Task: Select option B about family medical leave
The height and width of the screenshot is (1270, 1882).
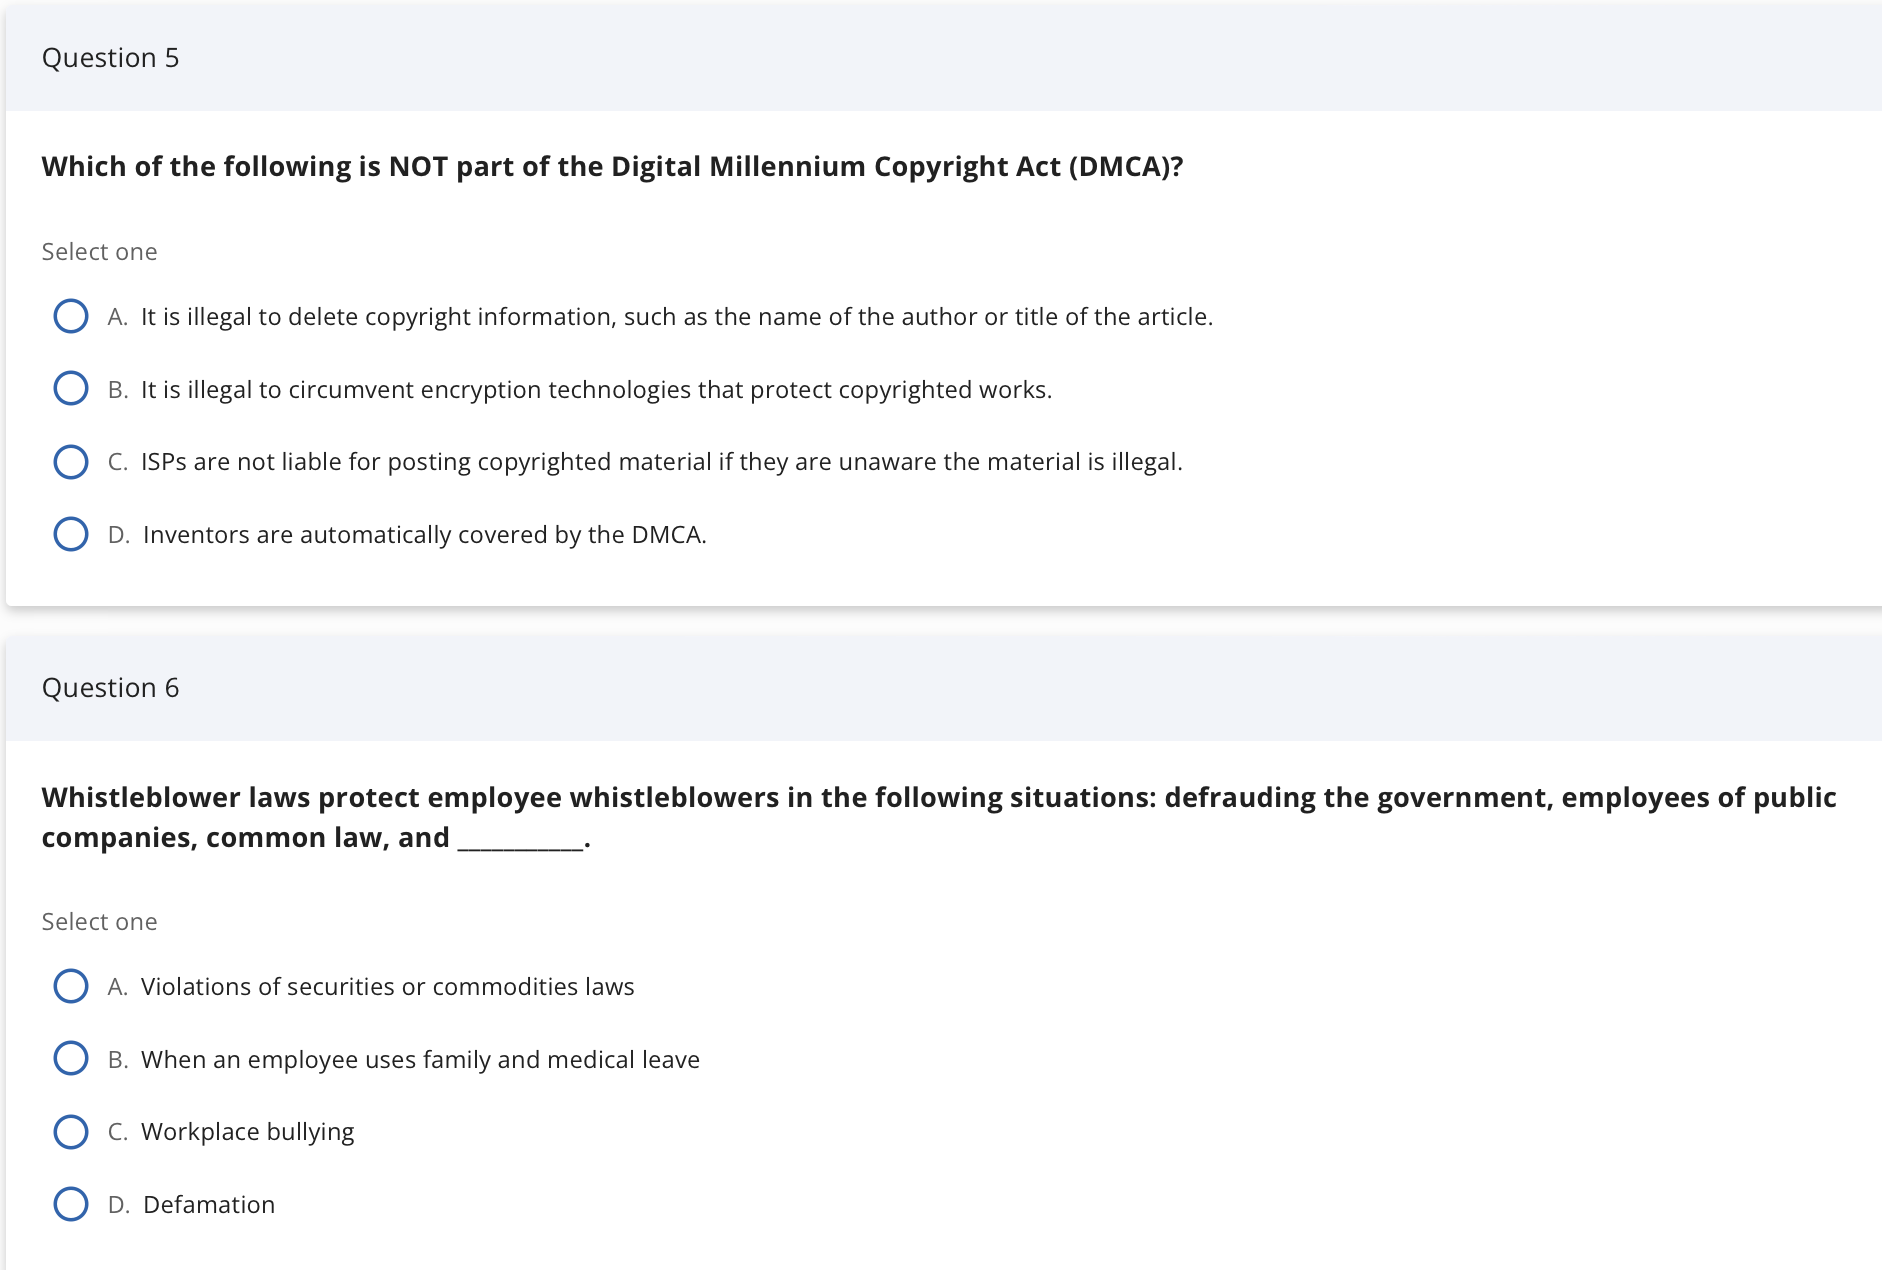Action: [71, 1058]
